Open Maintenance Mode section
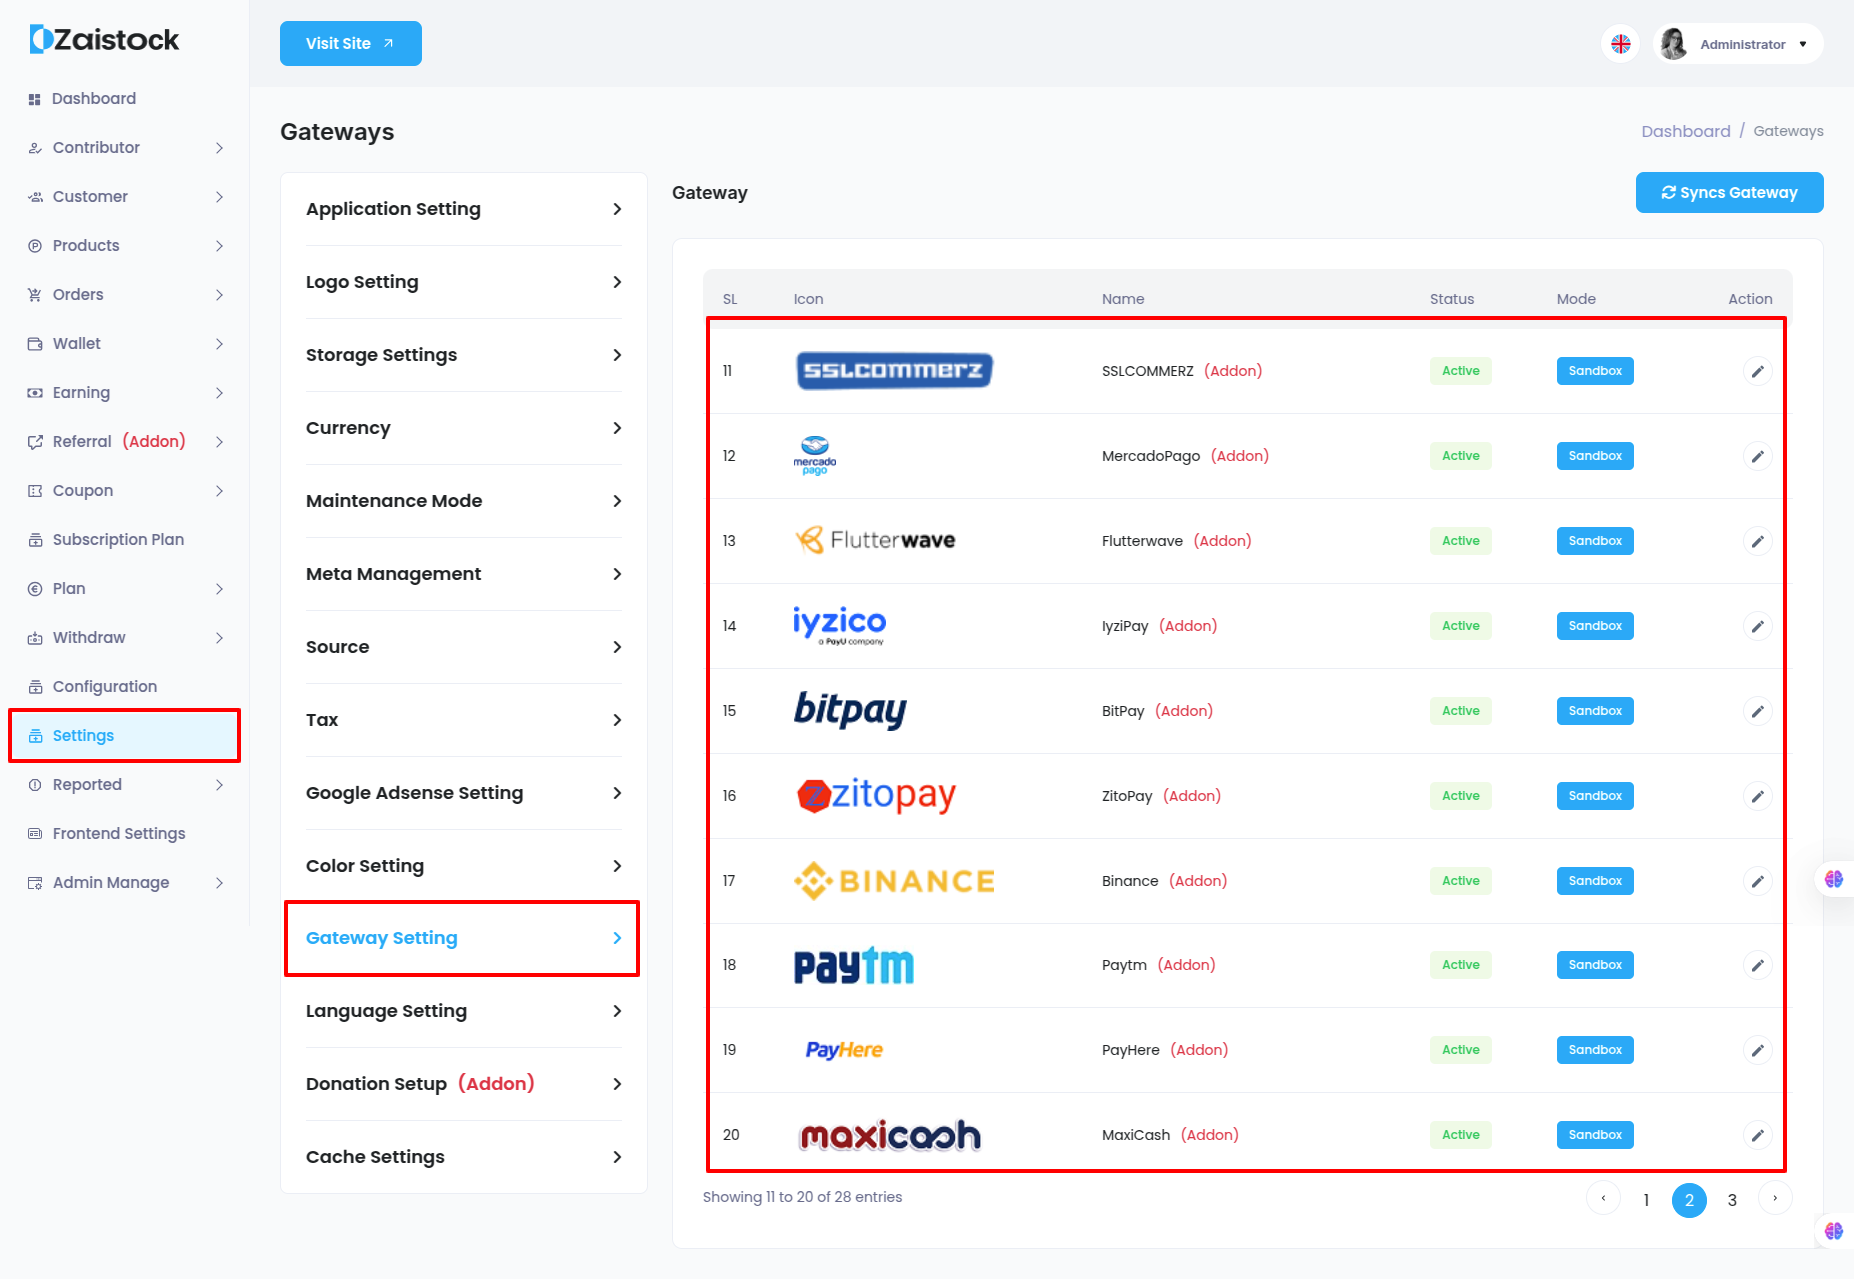 pos(463,501)
